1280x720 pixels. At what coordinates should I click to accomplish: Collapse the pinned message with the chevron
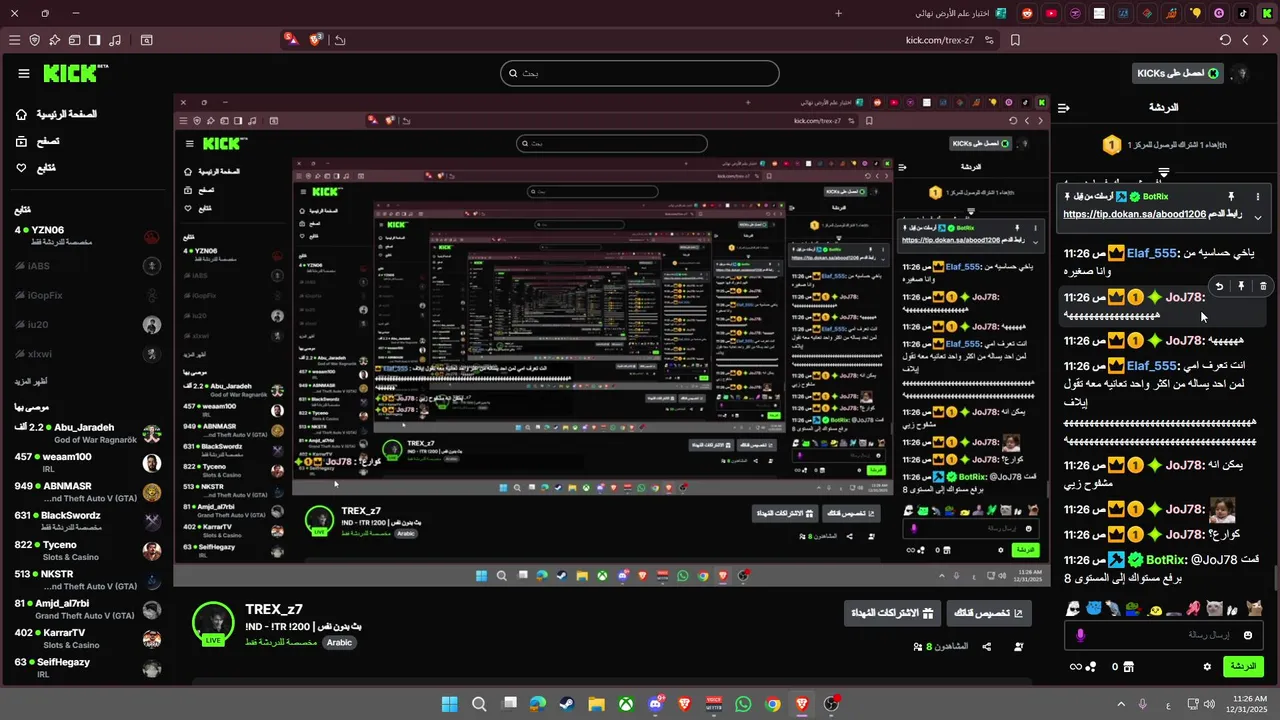[x=1258, y=217]
